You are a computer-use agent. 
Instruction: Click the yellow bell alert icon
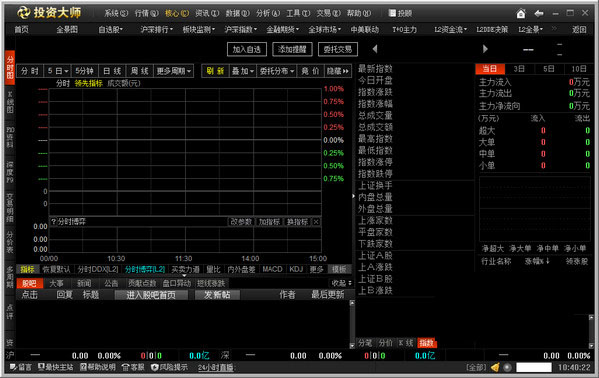click(495, 368)
